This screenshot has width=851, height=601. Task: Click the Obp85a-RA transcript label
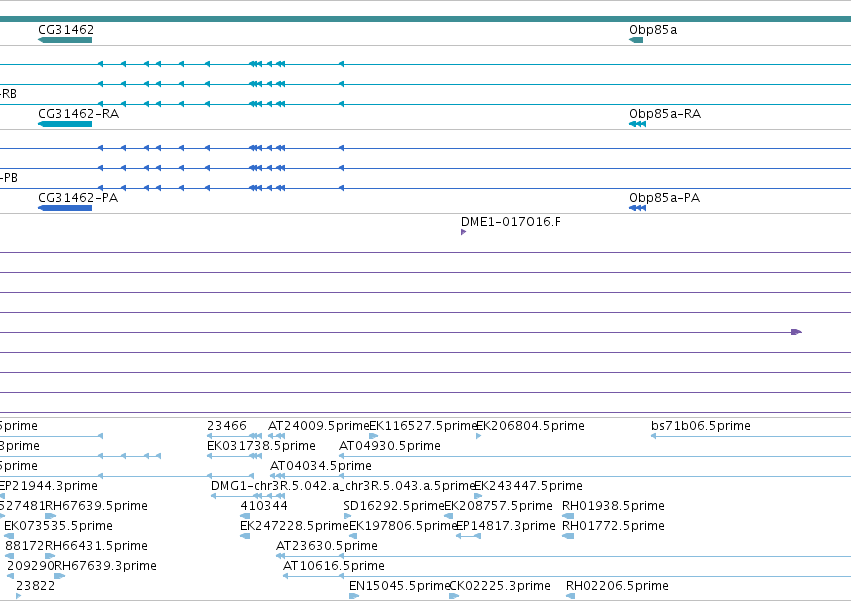tap(665, 114)
